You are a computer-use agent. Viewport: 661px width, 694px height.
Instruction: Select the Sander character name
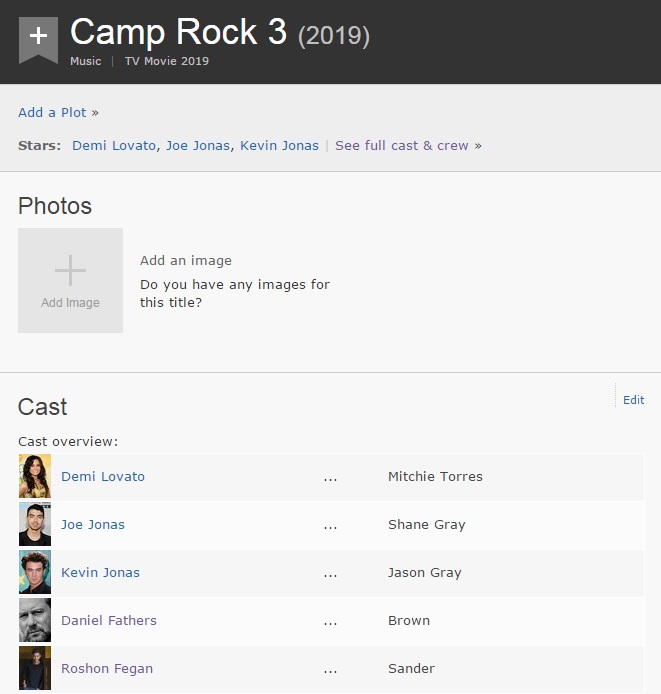pyautogui.click(x=411, y=668)
